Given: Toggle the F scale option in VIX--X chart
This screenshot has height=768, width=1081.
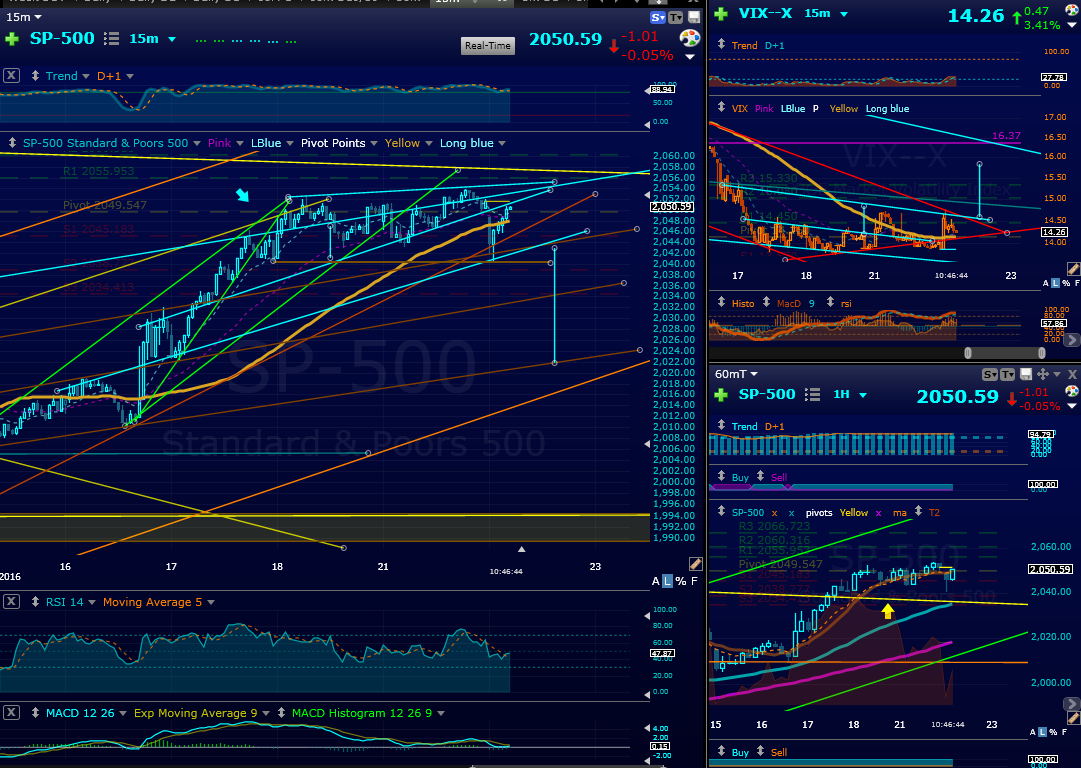Looking at the screenshot, I should pos(1077,283).
